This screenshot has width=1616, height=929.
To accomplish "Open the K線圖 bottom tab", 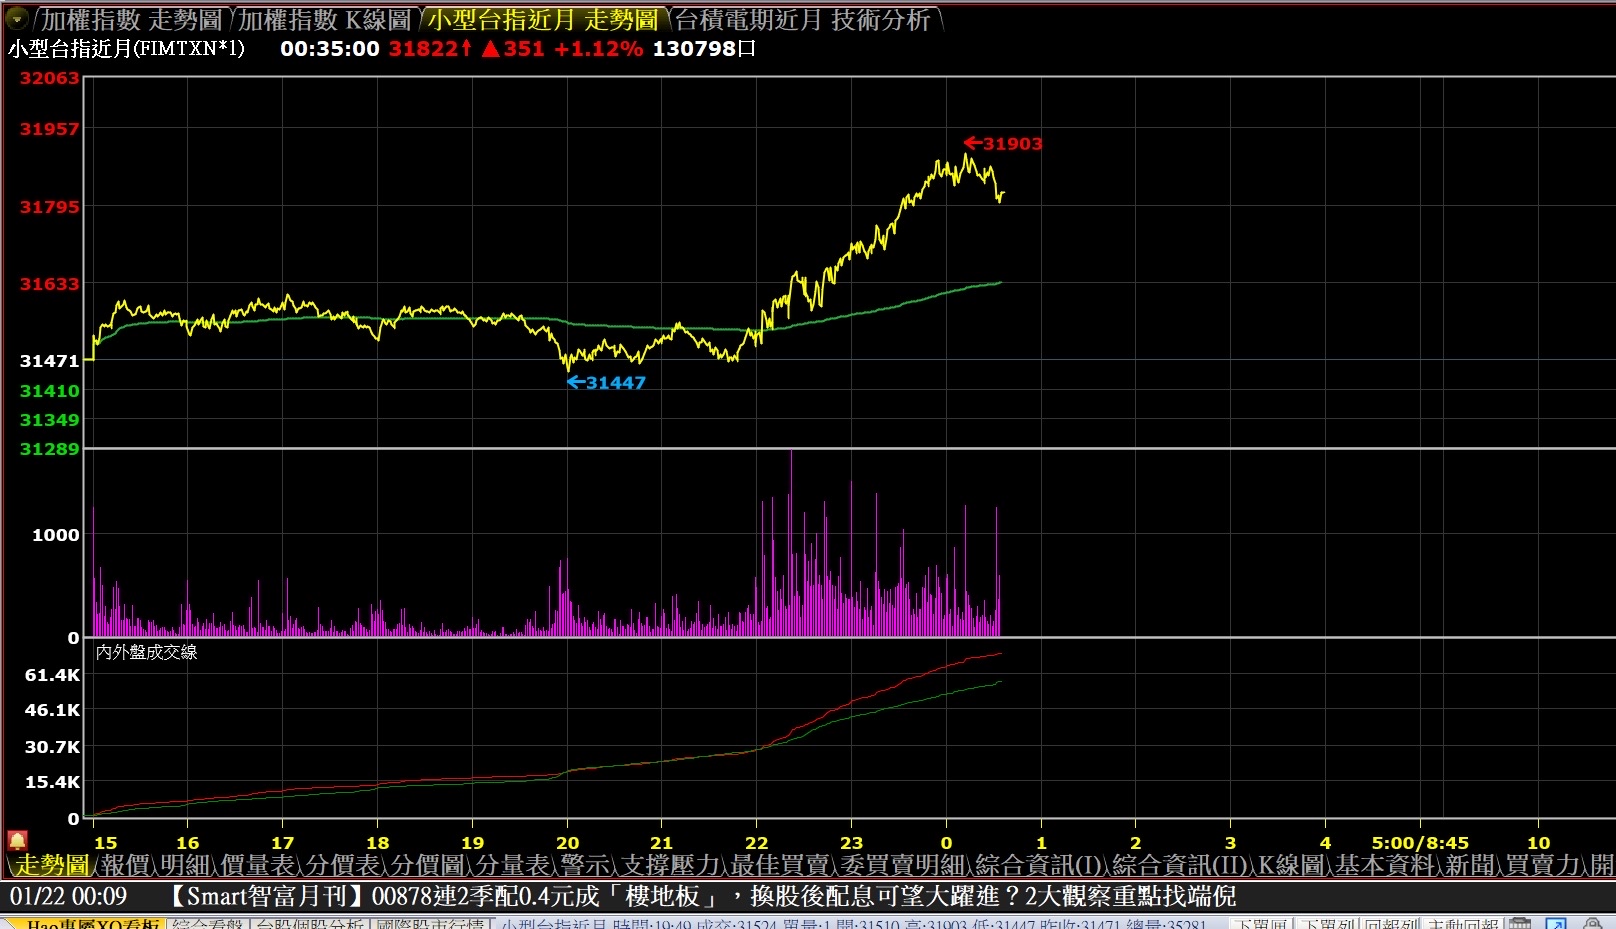I will 1292,865.
